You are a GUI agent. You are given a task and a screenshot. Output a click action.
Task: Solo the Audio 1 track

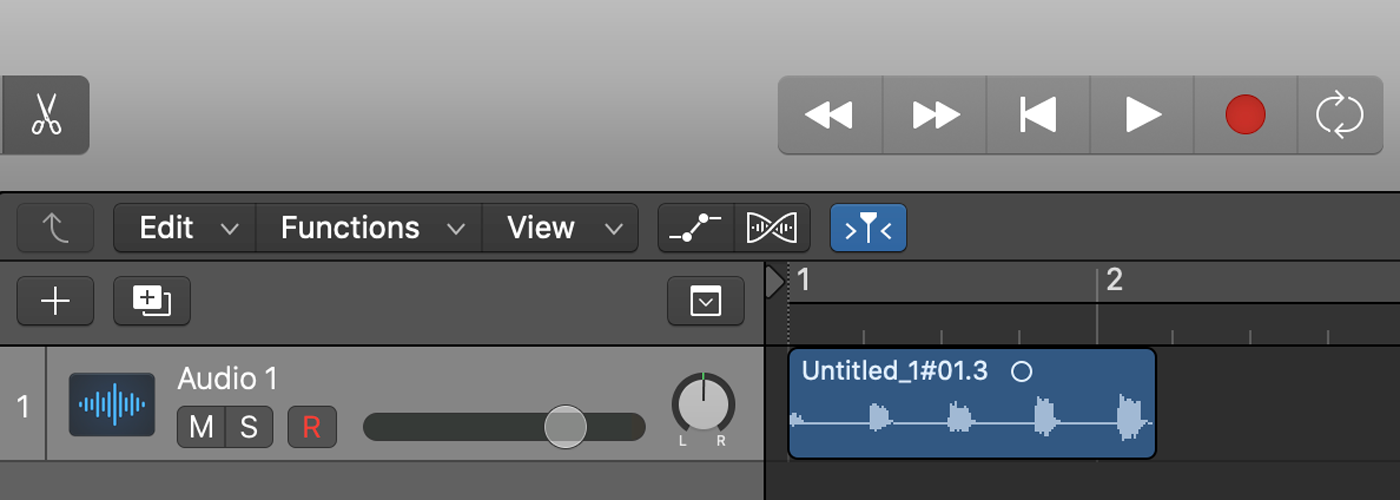tap(249, 427)
